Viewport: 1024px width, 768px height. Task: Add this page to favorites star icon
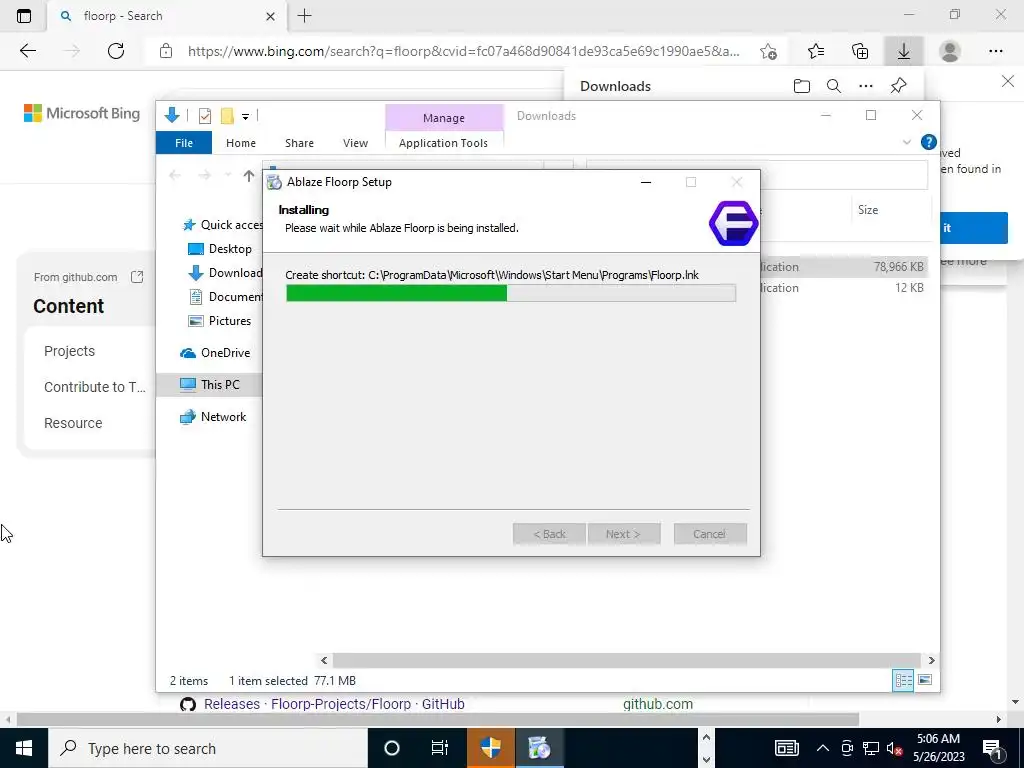point(769,51)
